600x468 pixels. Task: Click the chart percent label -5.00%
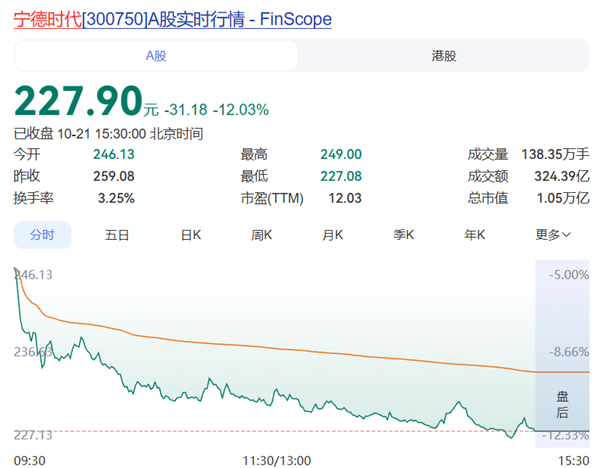tap(569, 275)
